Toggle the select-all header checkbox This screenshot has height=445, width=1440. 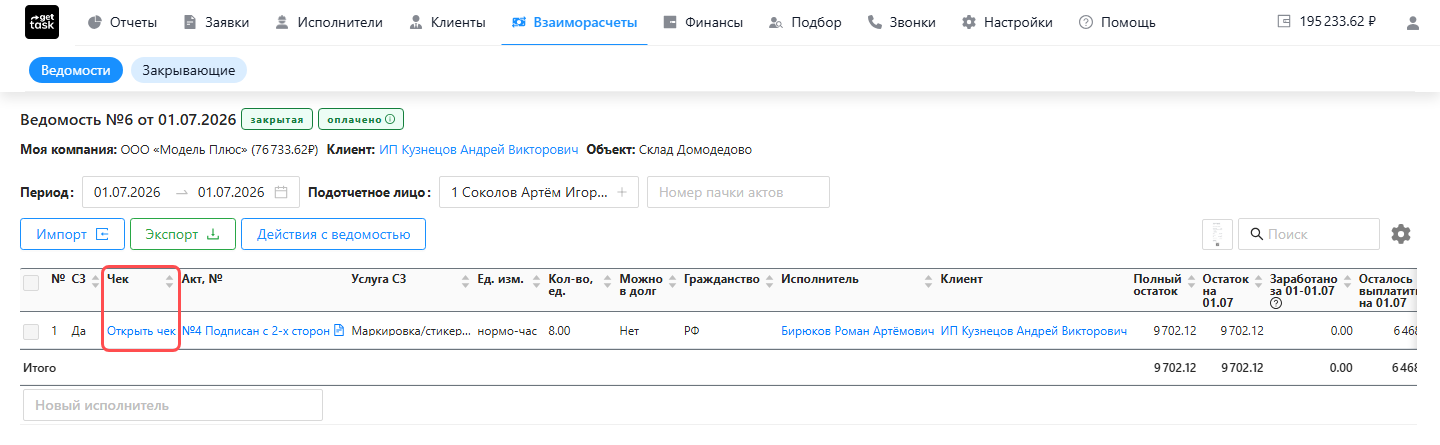click(31, 283)
